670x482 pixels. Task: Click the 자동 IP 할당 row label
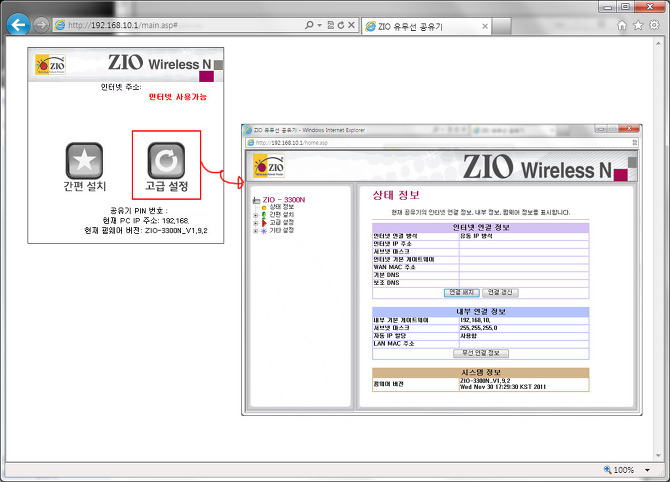pyautogui.click(x=390, y=336)
